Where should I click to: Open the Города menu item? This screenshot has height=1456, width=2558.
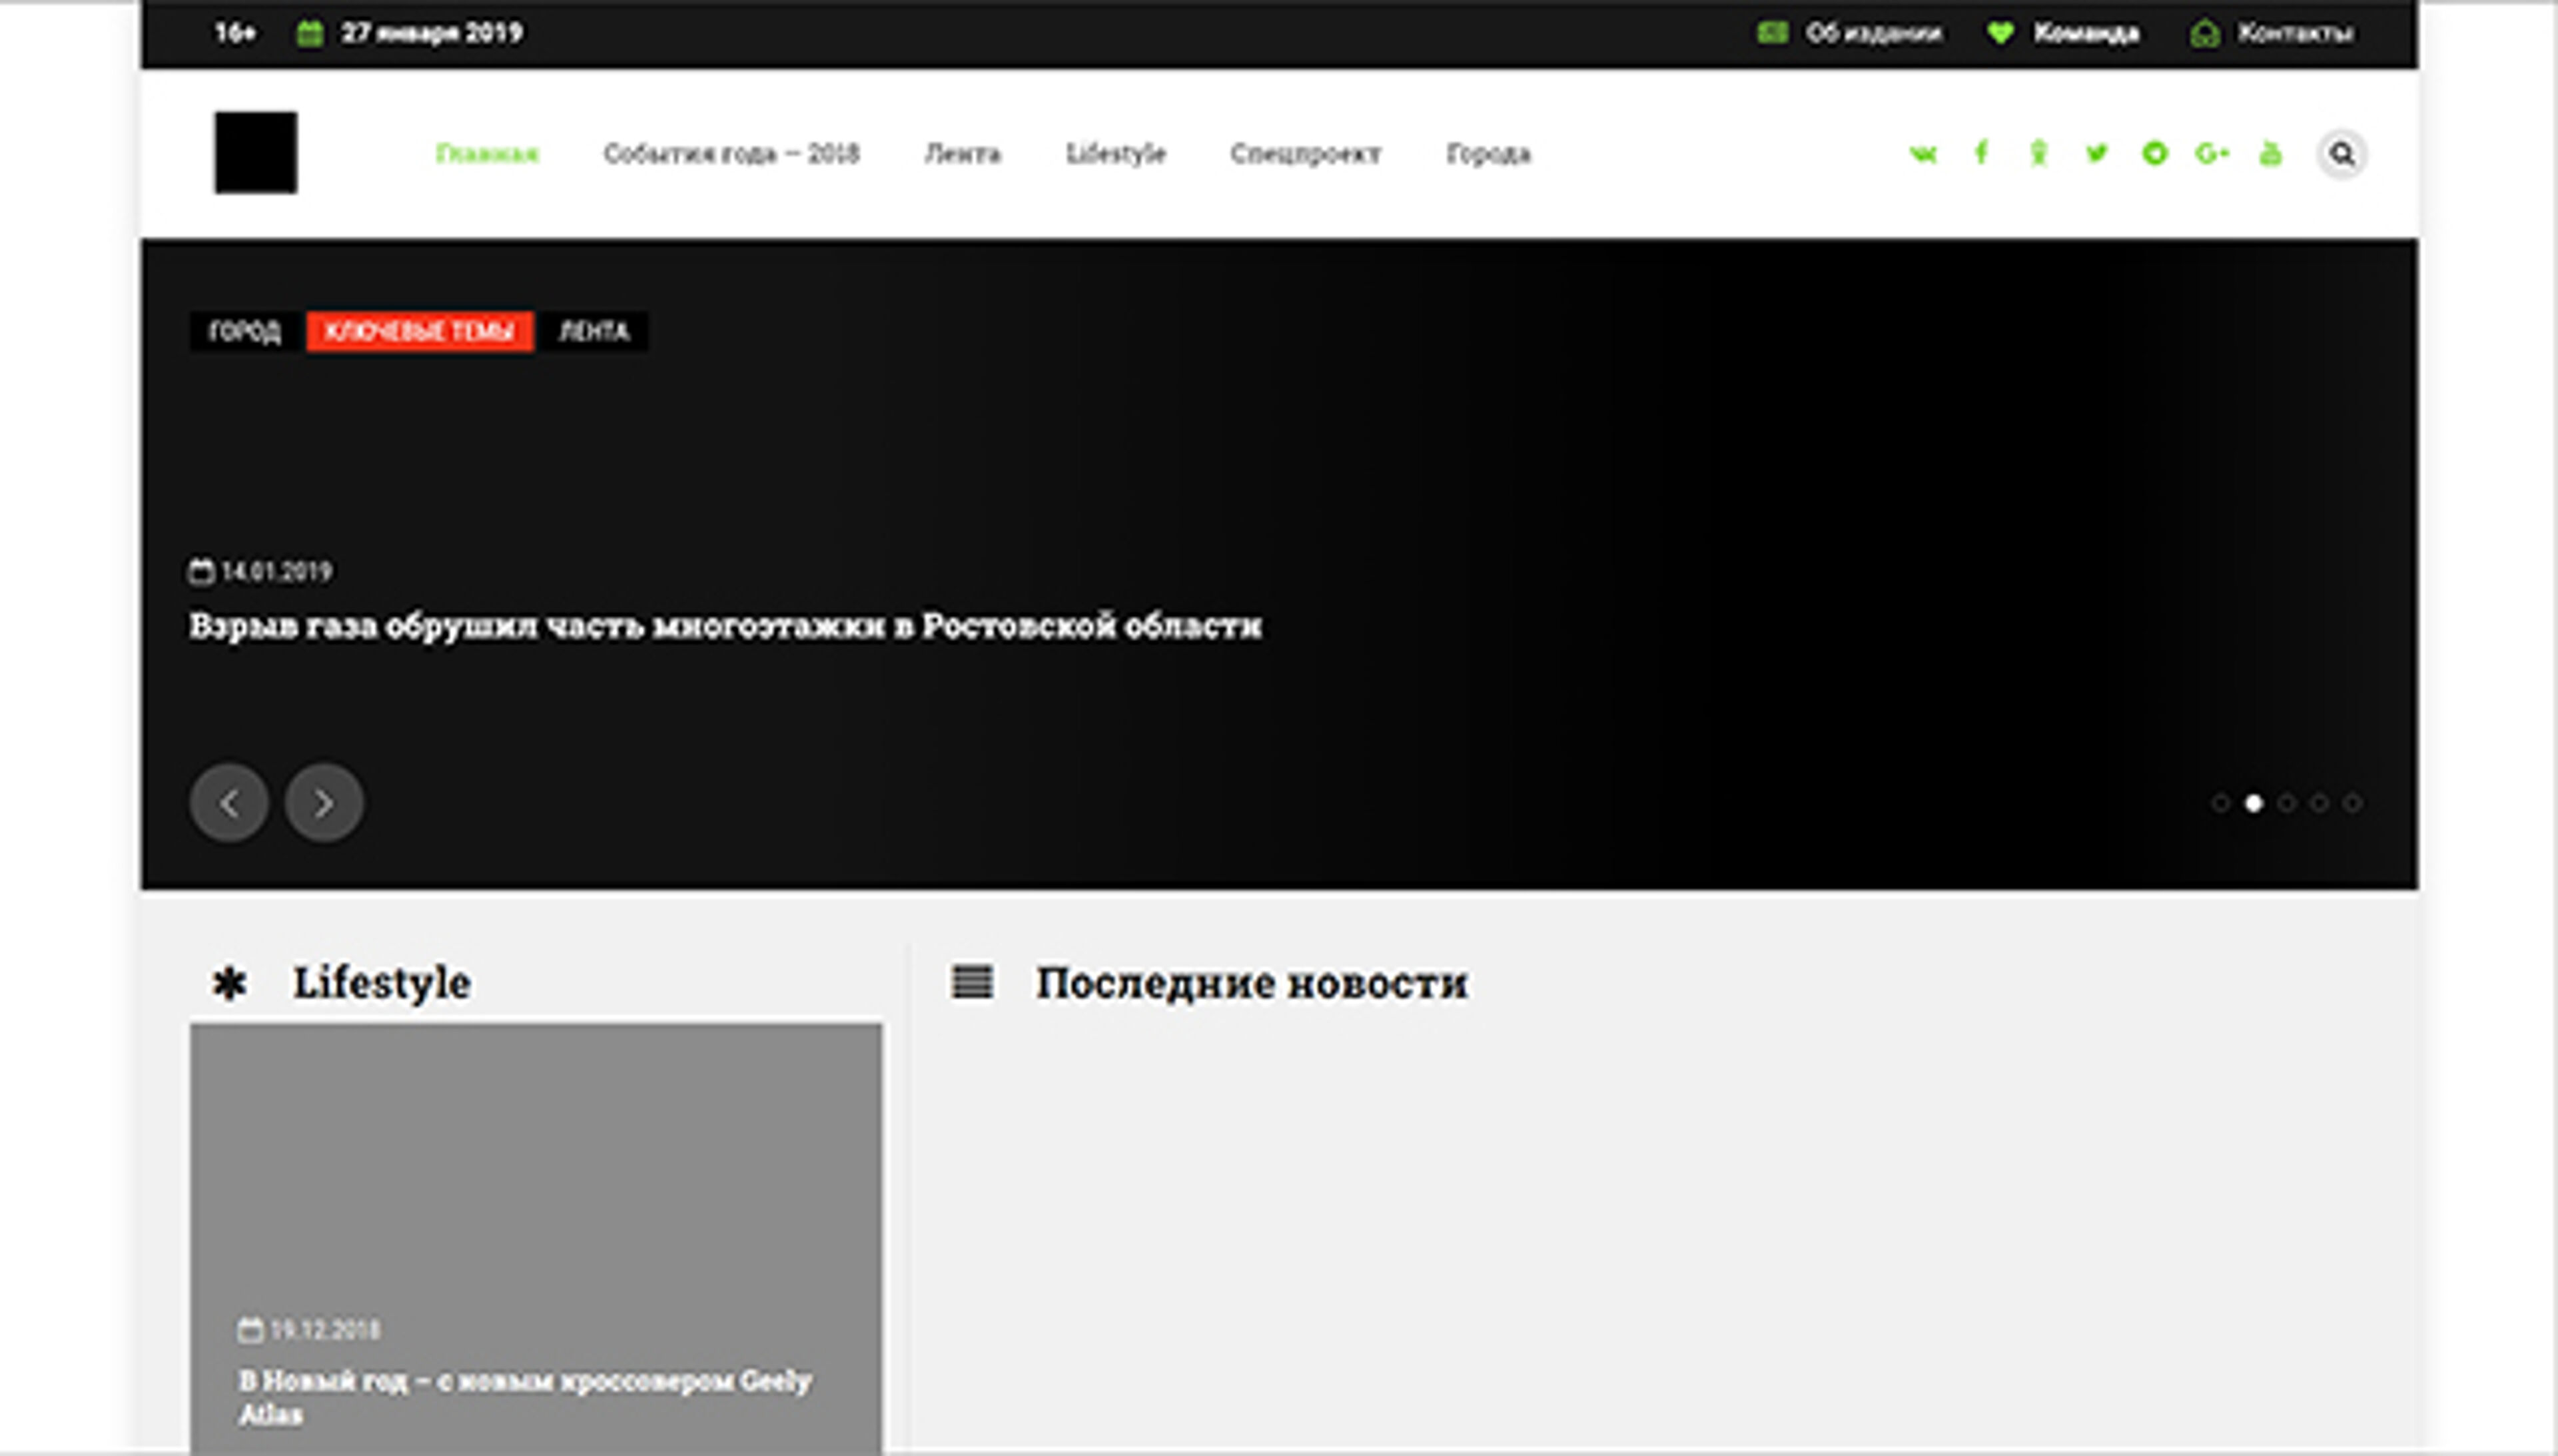click(x=1488, y=154)
